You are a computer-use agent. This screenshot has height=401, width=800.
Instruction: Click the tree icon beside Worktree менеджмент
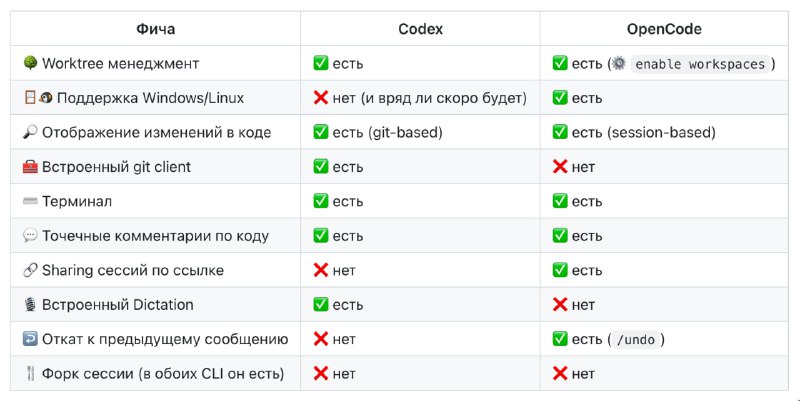pos(29,64)
